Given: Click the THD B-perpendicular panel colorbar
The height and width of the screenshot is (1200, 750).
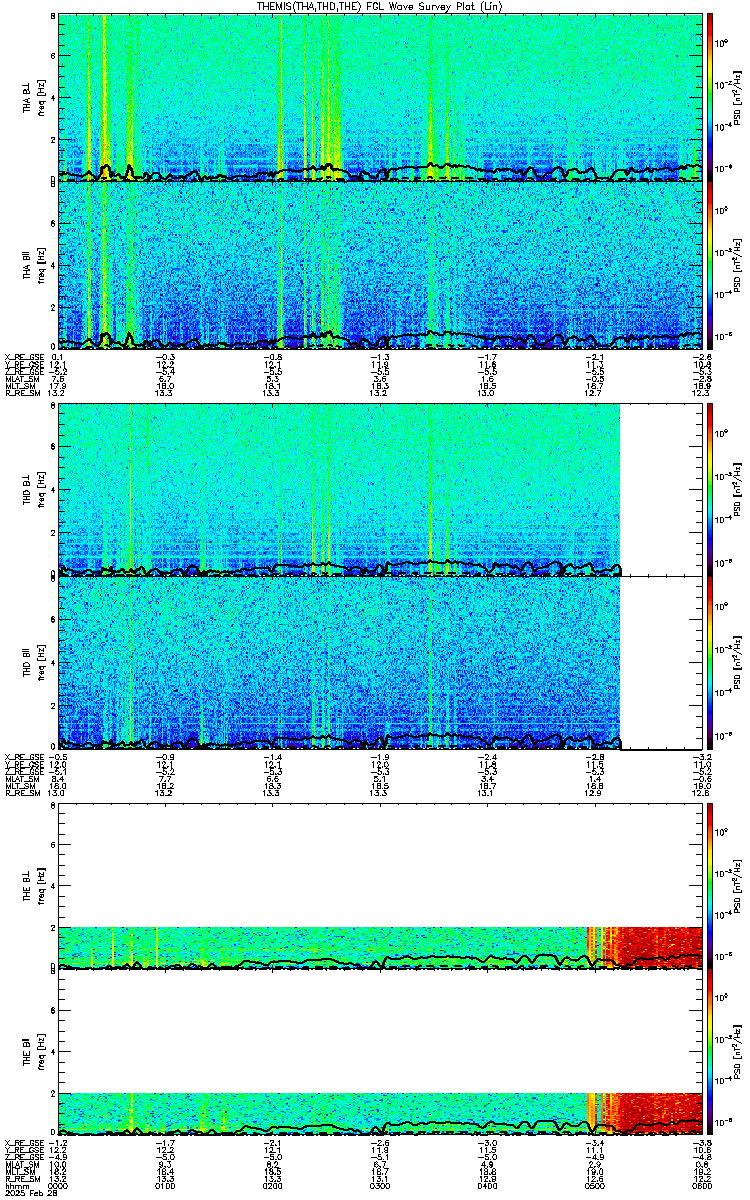Looking at the screenshot, I should pos(711,488).
